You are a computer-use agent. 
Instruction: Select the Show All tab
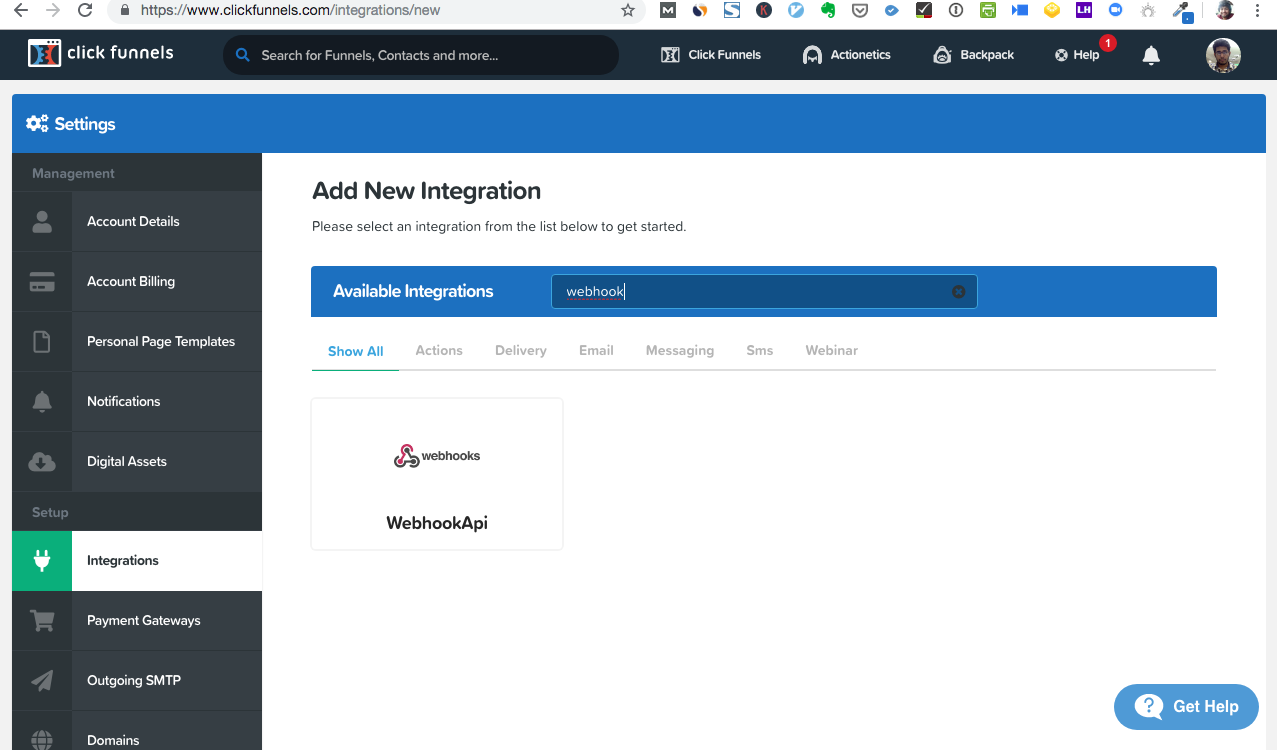(x=356, y=351)
